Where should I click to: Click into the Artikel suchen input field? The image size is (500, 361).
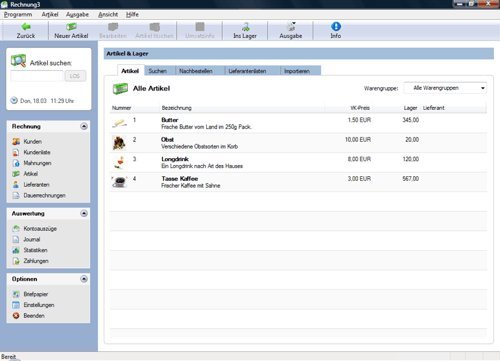(37, 76)
